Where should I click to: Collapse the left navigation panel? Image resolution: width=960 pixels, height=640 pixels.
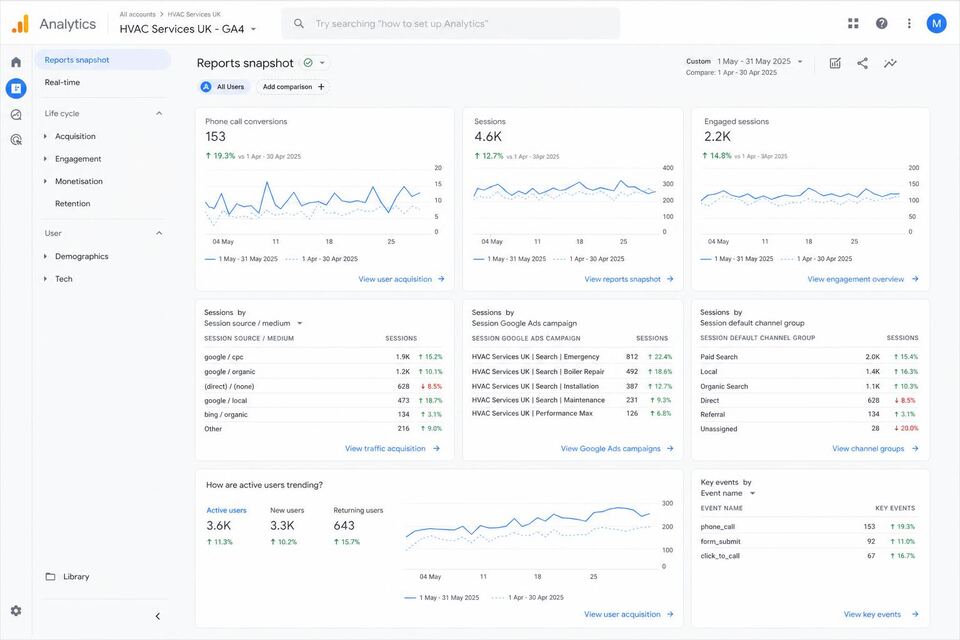coord(157,616)
